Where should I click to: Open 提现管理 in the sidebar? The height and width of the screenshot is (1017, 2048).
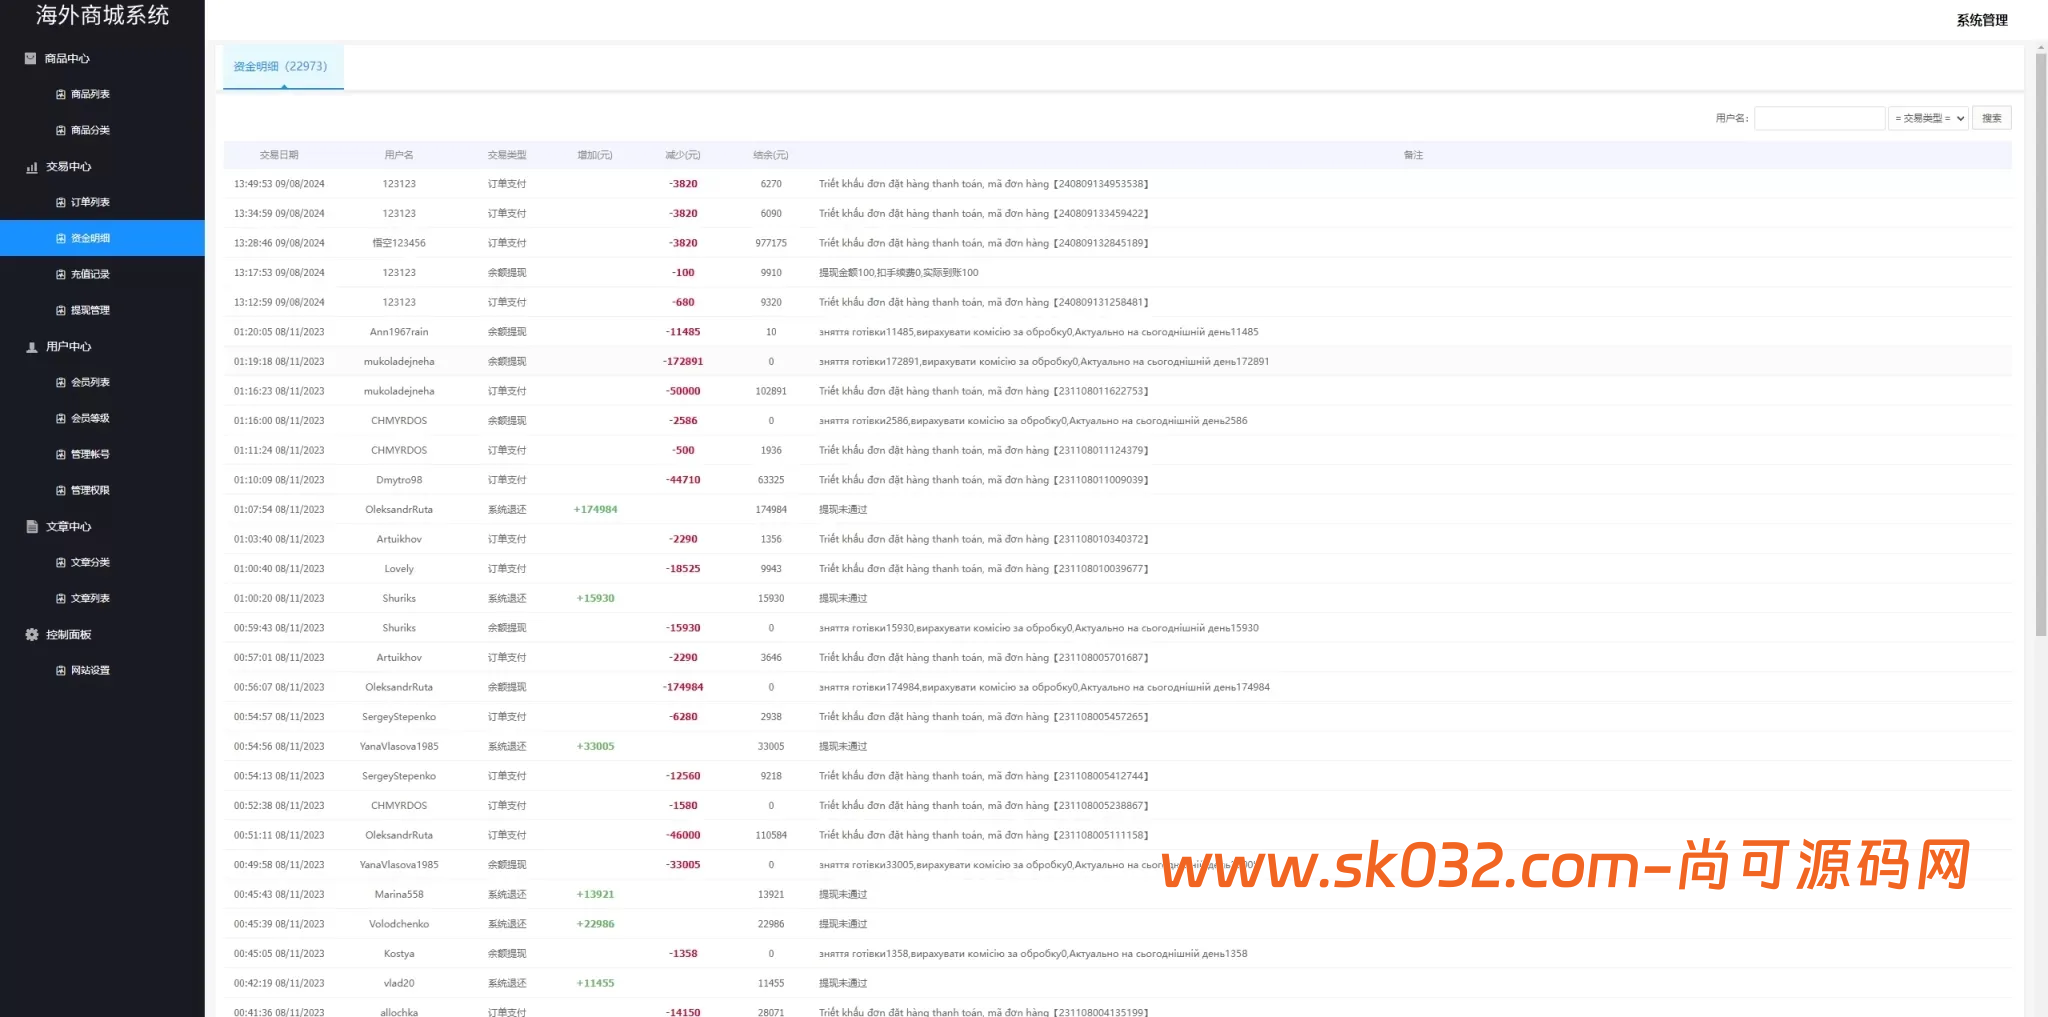[x=90, y=311]
